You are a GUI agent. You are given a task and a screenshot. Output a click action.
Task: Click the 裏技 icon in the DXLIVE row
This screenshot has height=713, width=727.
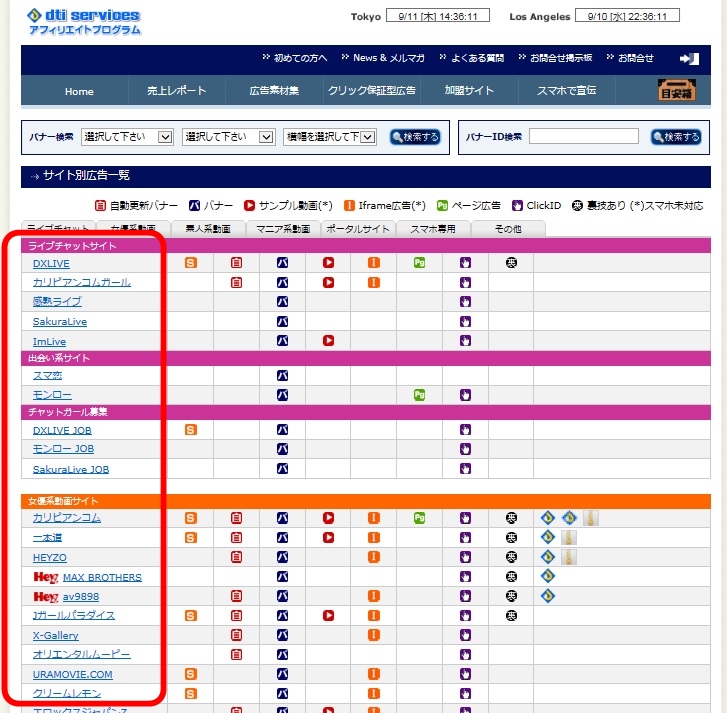[x=511, y=263]
